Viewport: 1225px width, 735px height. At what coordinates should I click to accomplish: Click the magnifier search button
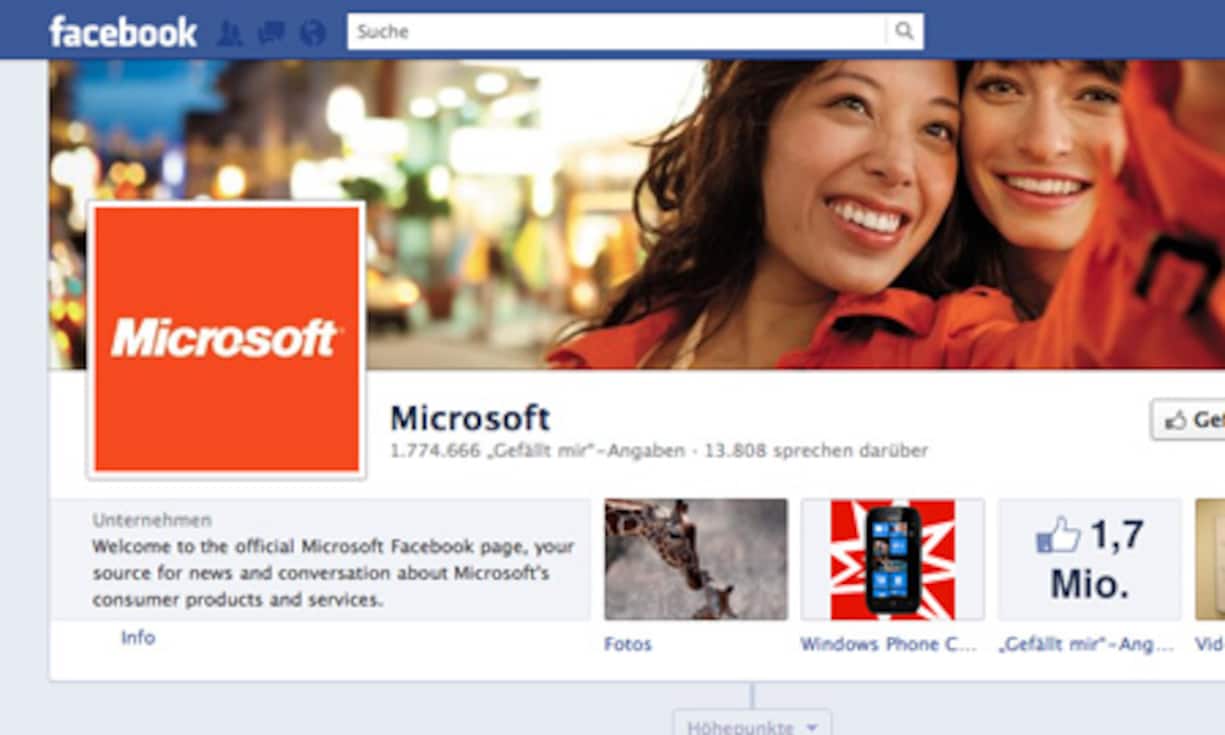pos(904,32)
